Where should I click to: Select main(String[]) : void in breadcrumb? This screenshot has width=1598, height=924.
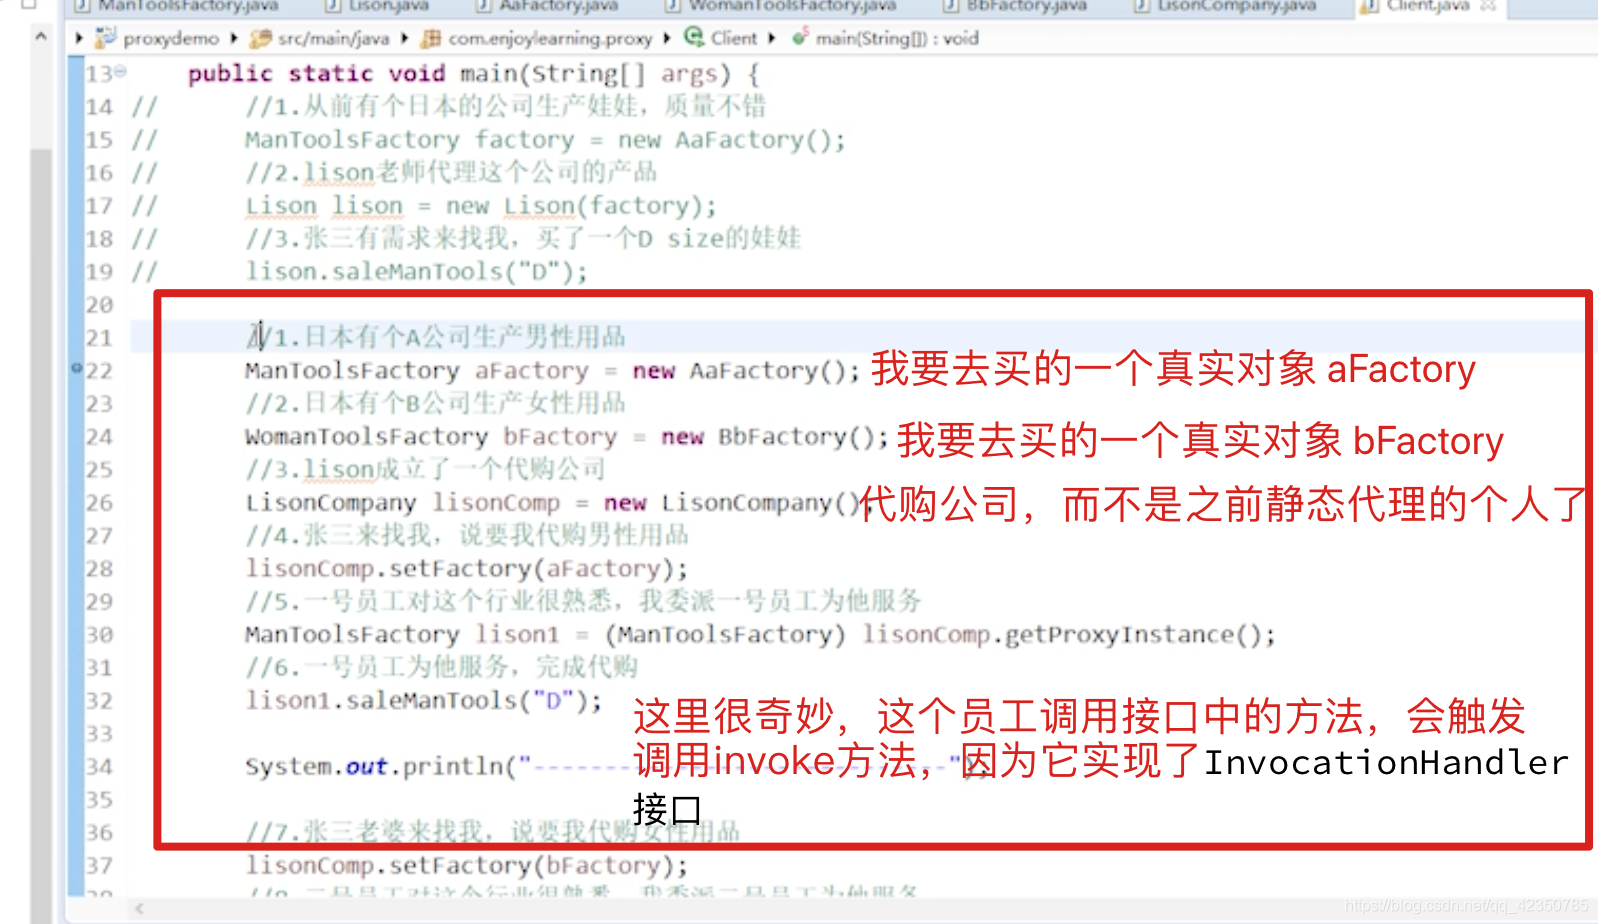(897, 38)
